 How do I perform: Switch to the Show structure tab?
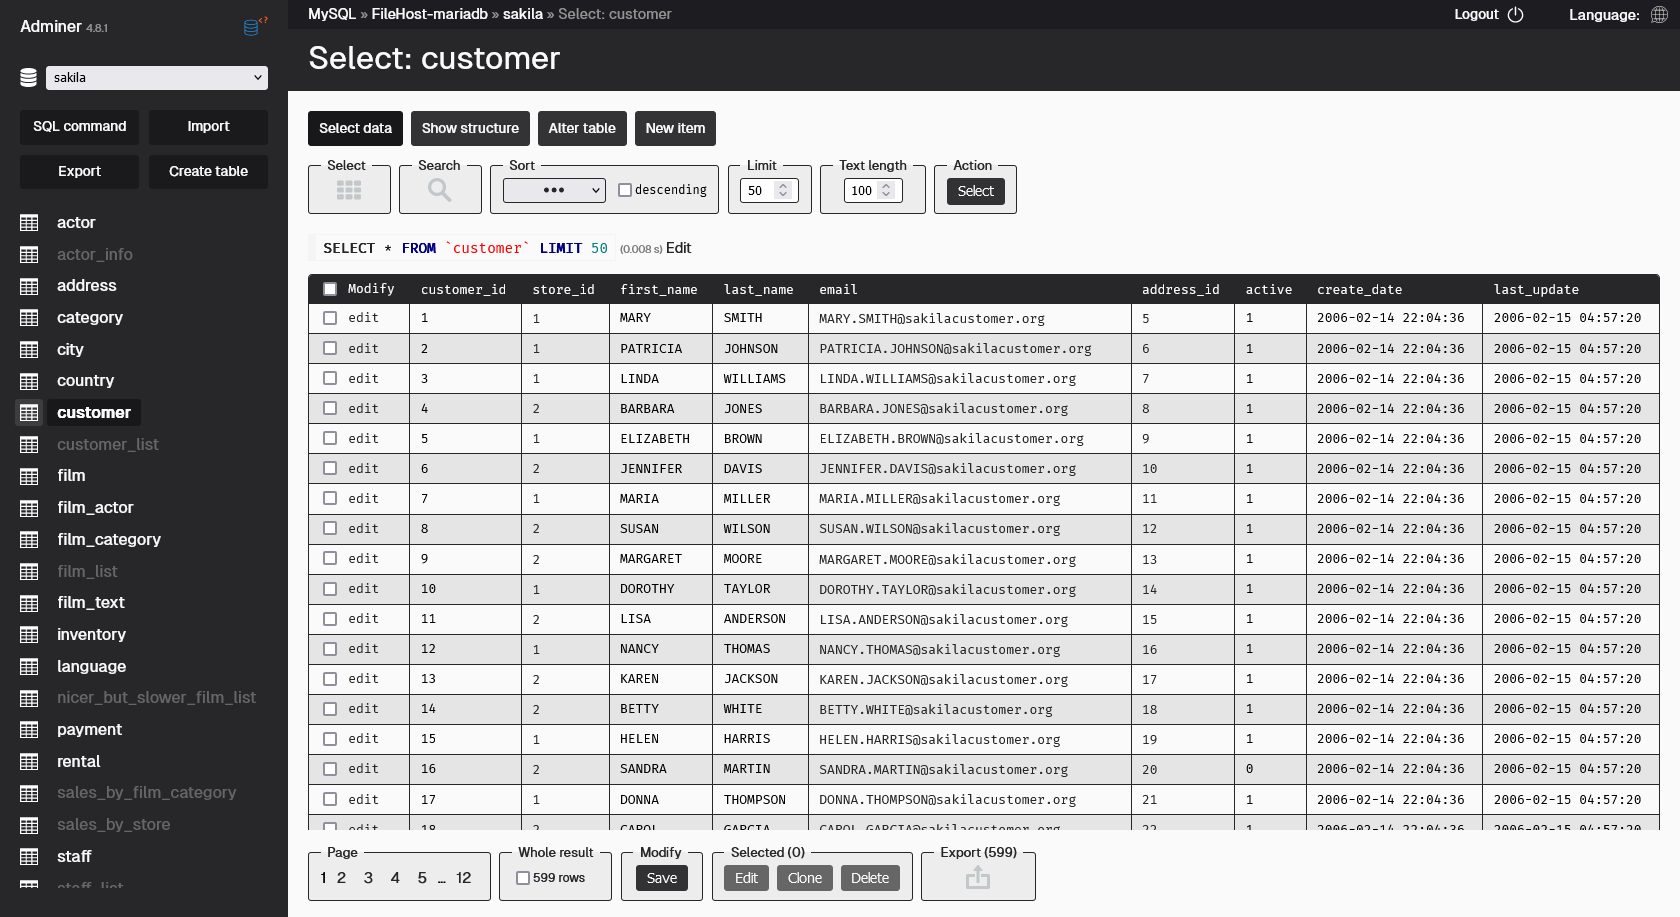tap(470, 128)
